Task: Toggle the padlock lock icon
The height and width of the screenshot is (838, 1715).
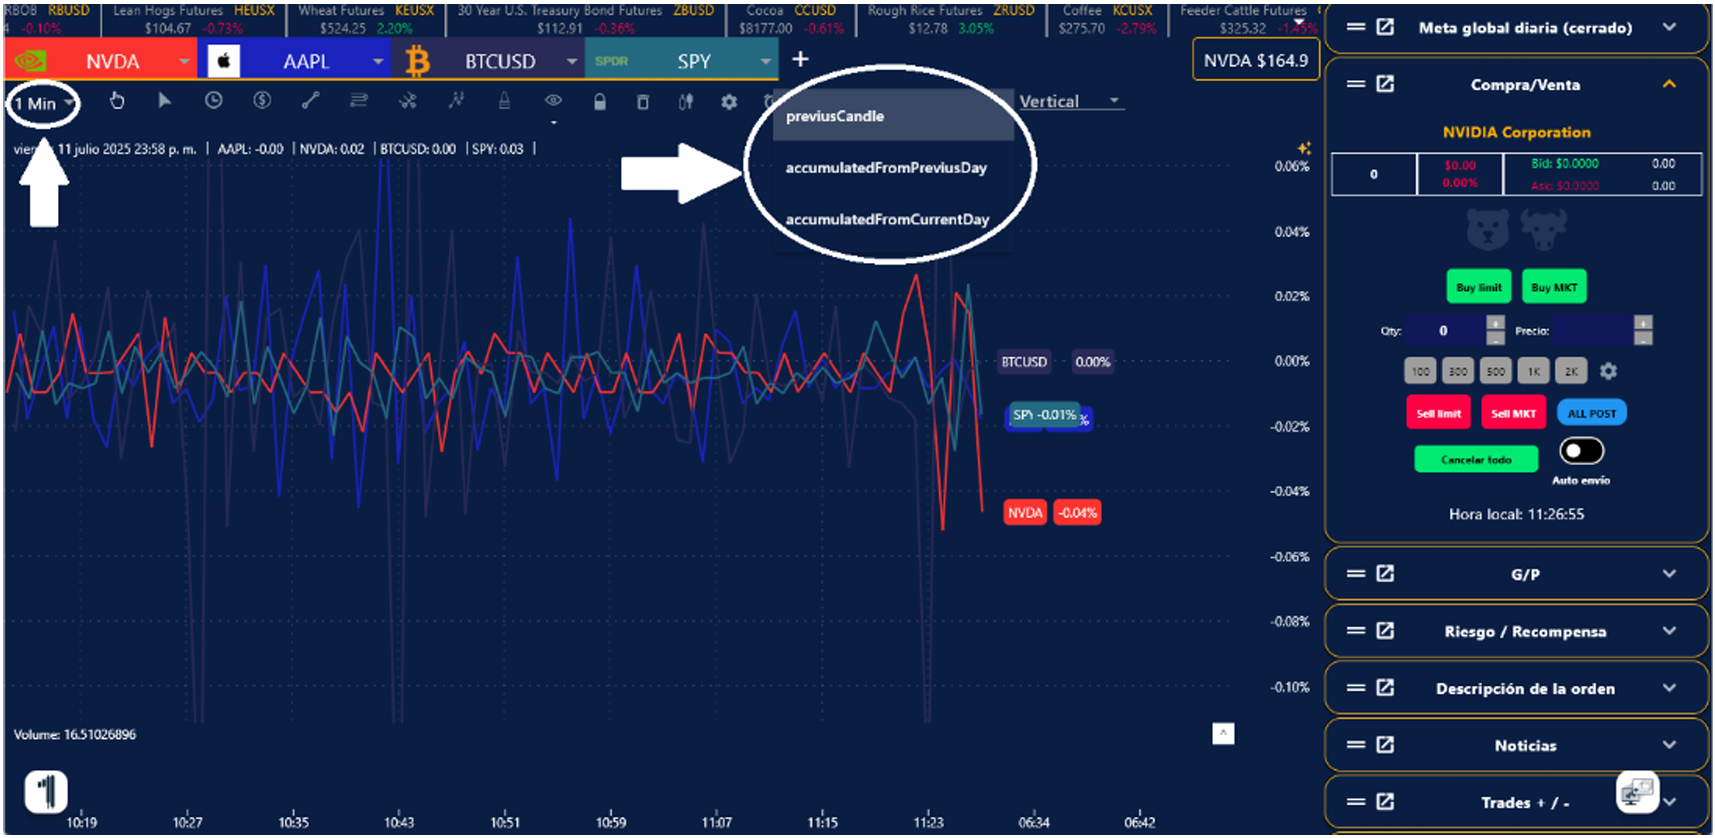Action: (599, 102)
